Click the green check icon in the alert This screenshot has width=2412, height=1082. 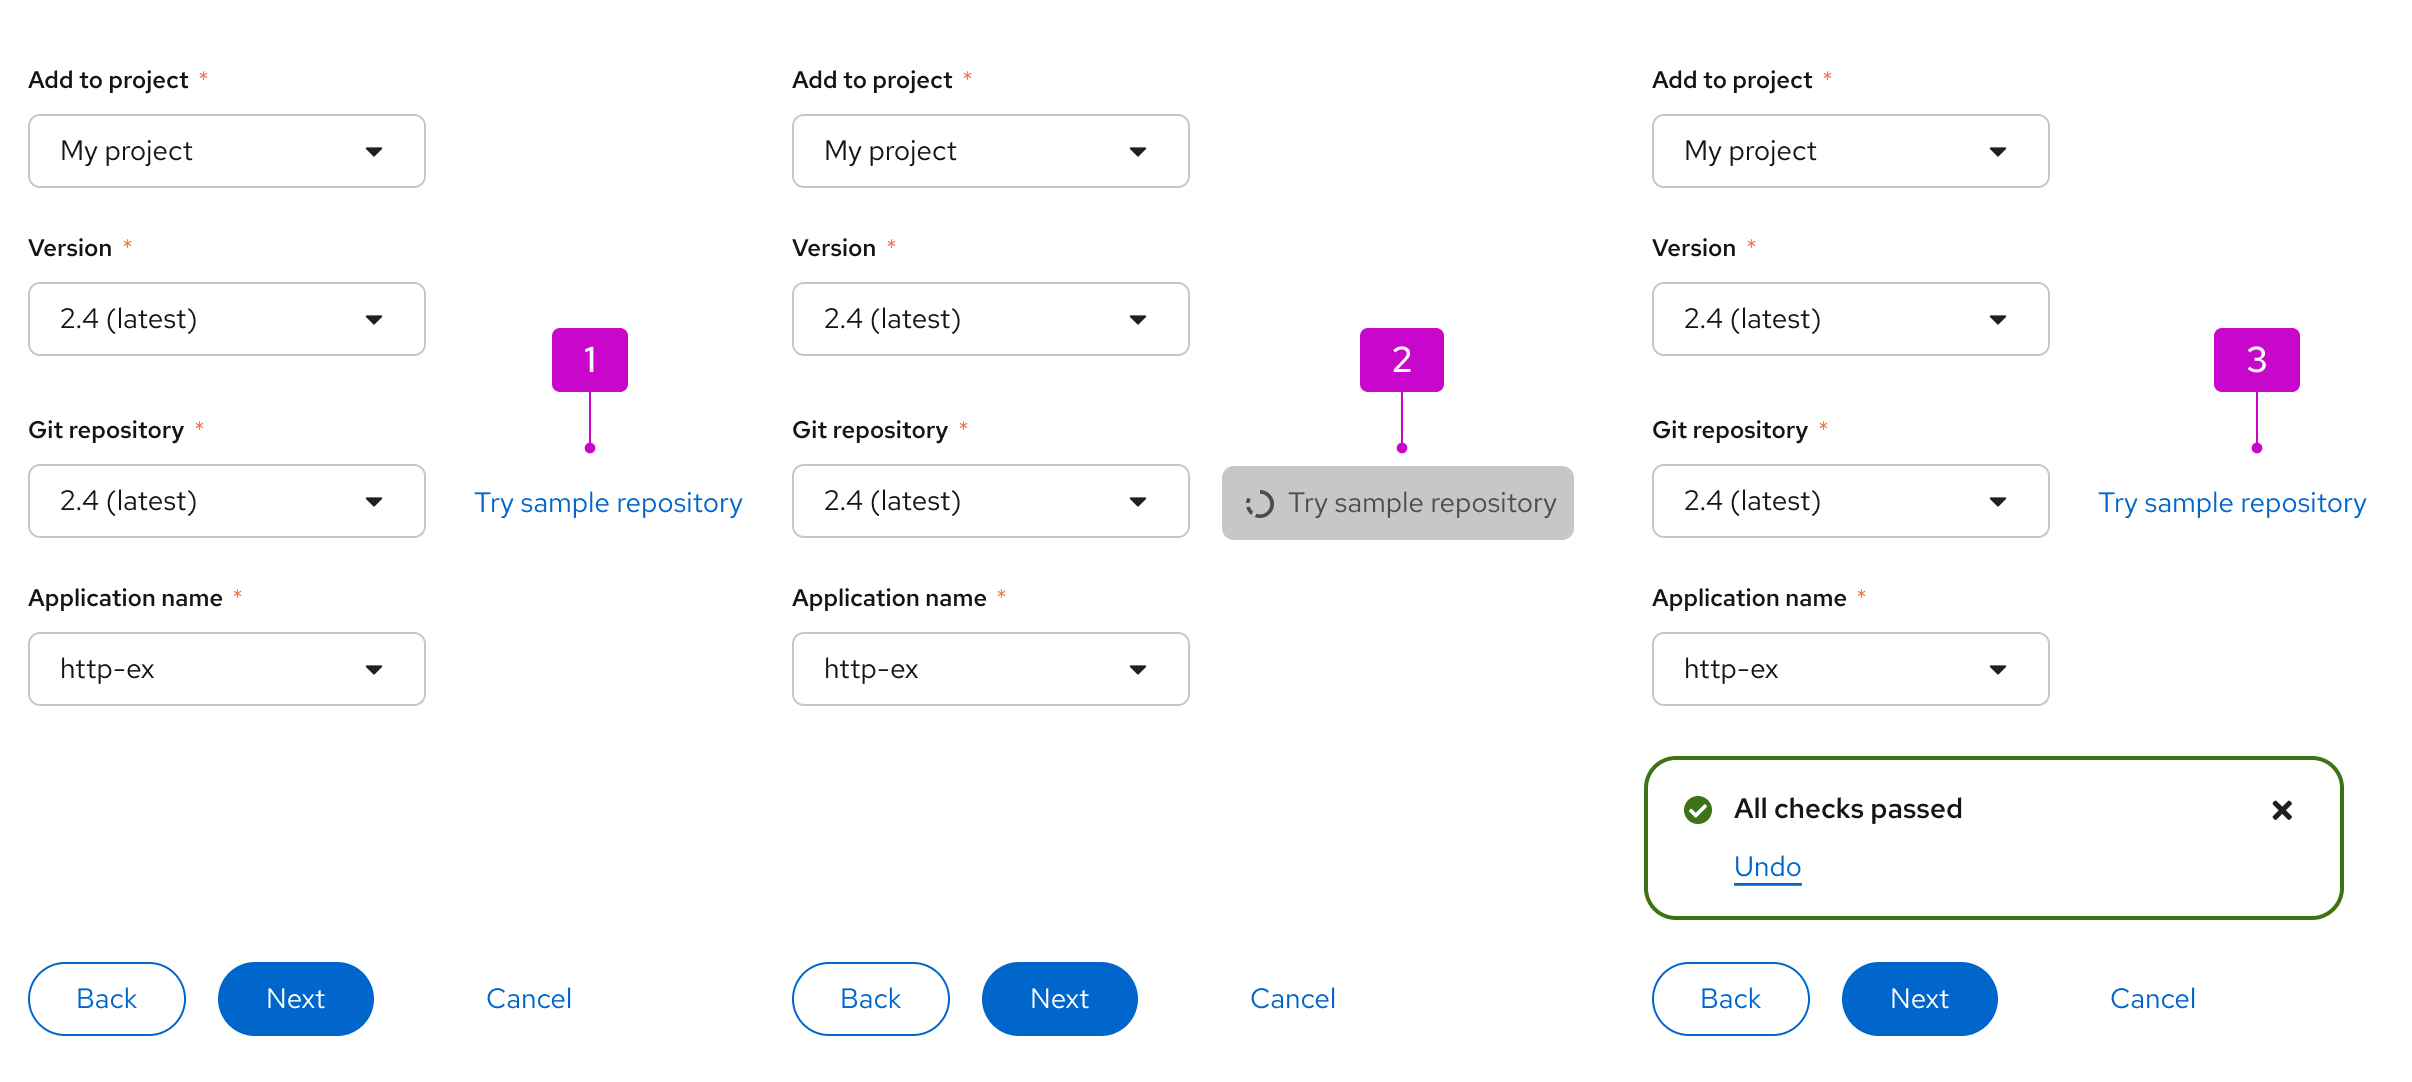coord(1697,810)
